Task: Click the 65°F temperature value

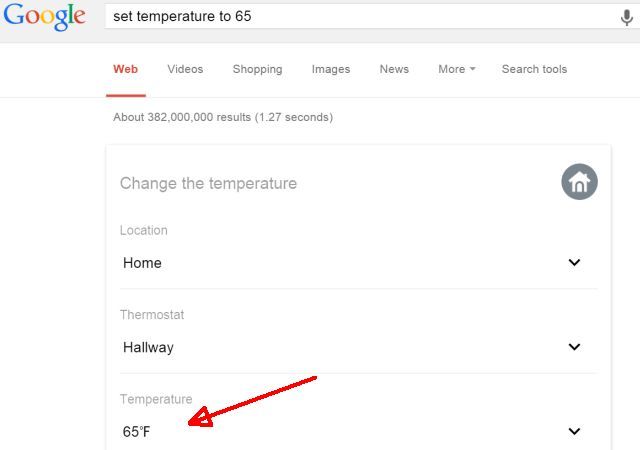Action: coord(137,432)
